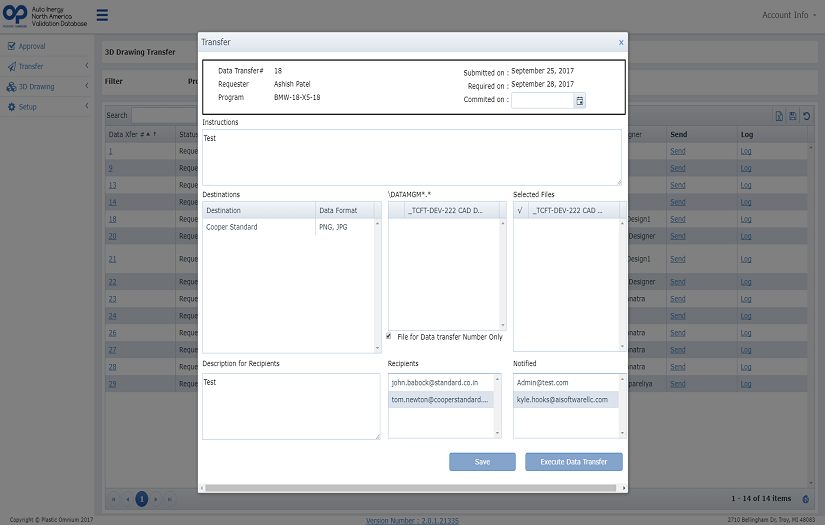Click Send link in row 24
Image resolution: width=825 pixels, height=525 pixels.
click(678, 316)
